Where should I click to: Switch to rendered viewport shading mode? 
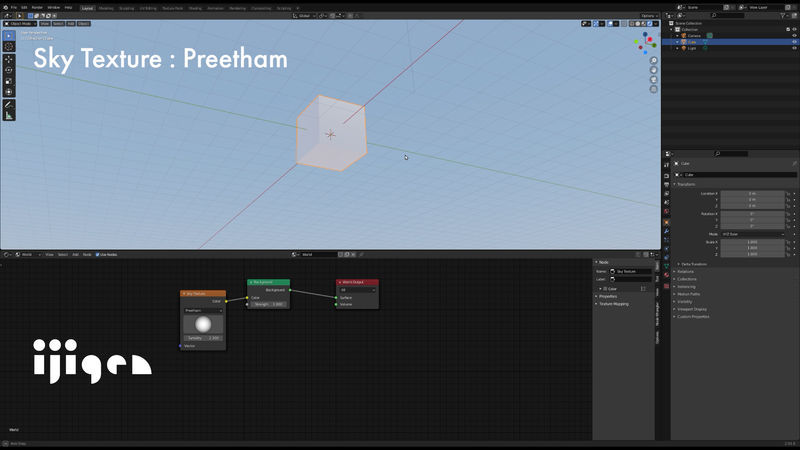pyautogui.click(x=649, y=23)
